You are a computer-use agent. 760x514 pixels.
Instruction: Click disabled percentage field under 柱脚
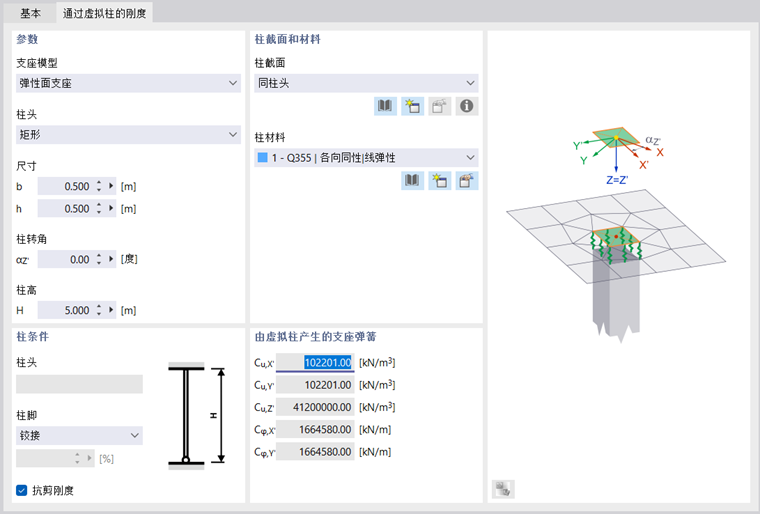55,458
